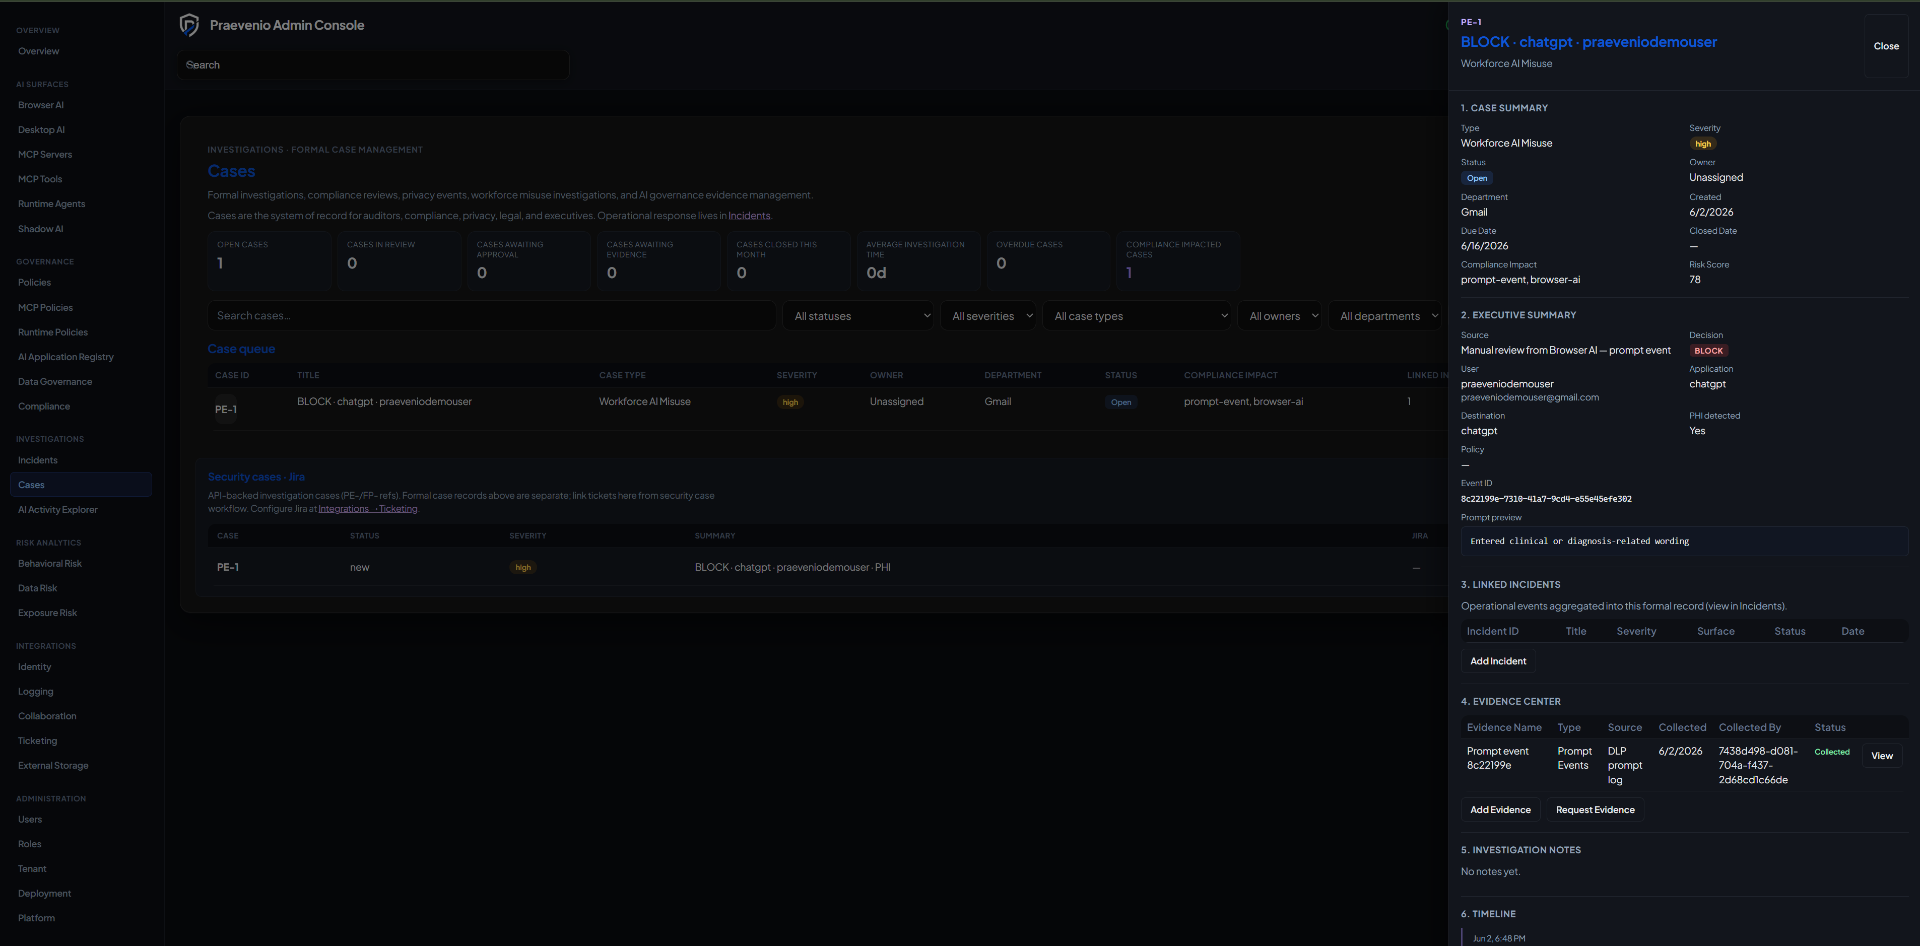The height and width of the screenshot is (946, 1920).
Task: Click praeveniodemouser@gmail.com in Executive Summary
Action: 1530,398
